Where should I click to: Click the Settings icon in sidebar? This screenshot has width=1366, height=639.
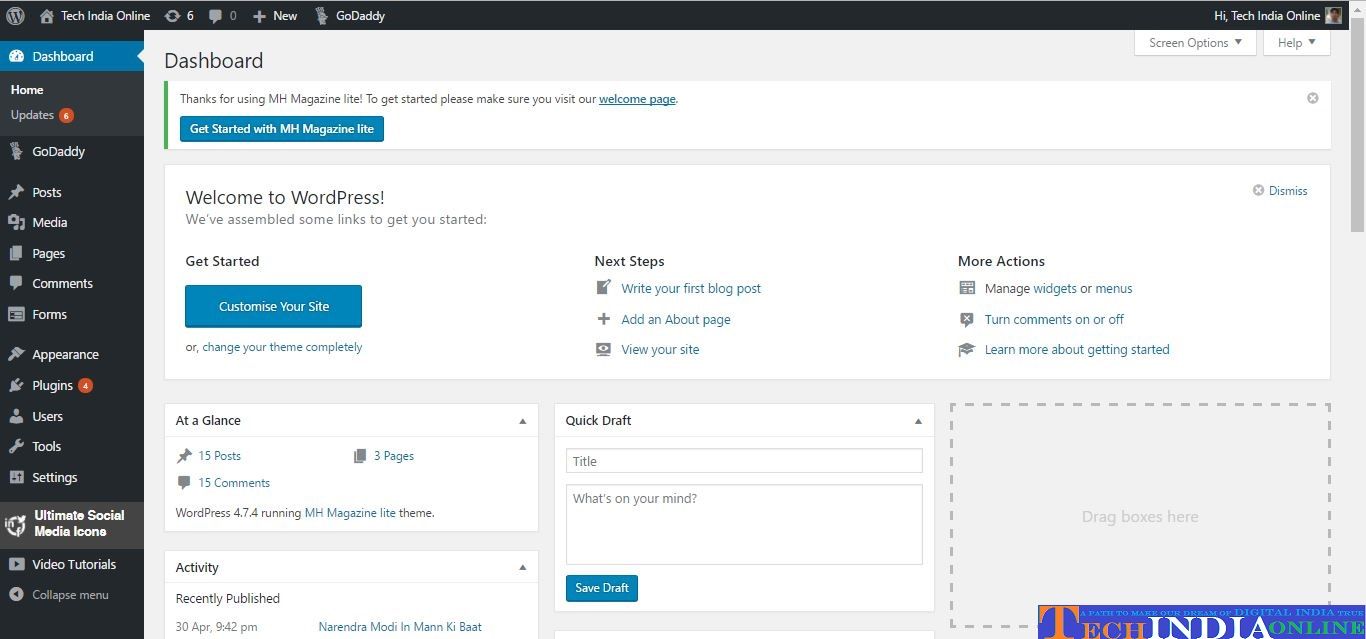tap(16, 477)
